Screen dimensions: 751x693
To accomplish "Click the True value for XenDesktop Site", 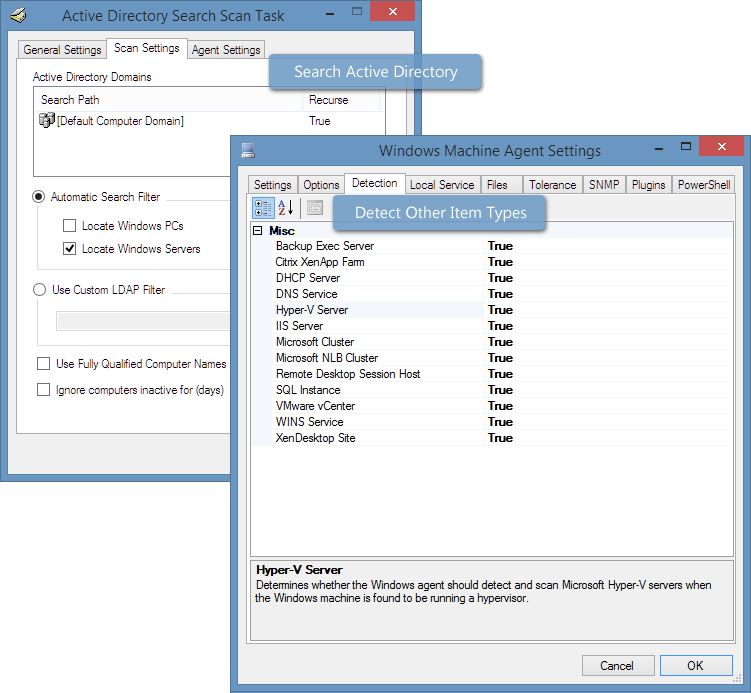I will 500,438.
